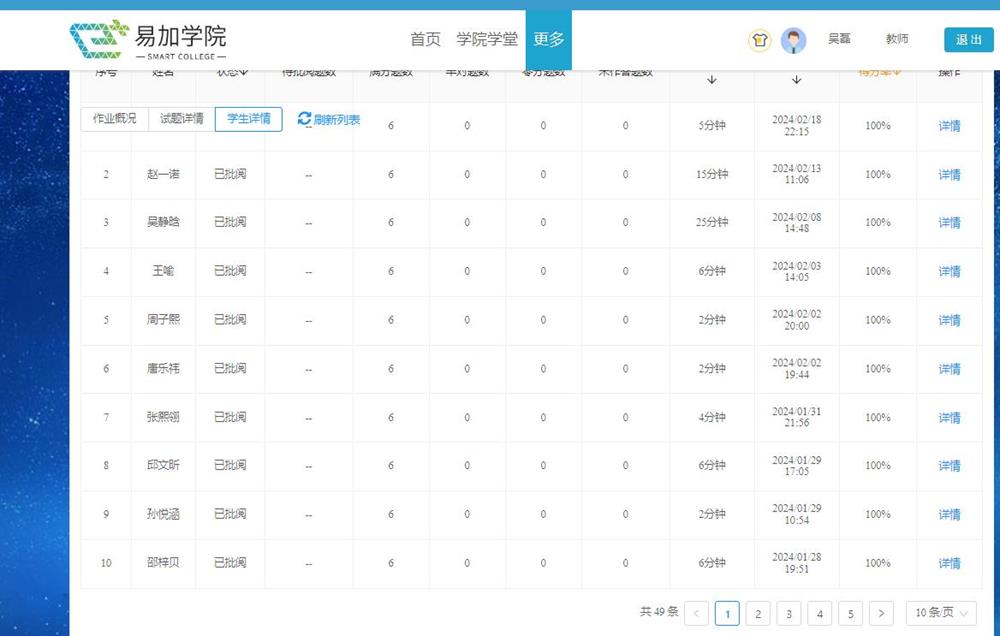Click the duration 15分钟 cell

click(x=712, y=174)
